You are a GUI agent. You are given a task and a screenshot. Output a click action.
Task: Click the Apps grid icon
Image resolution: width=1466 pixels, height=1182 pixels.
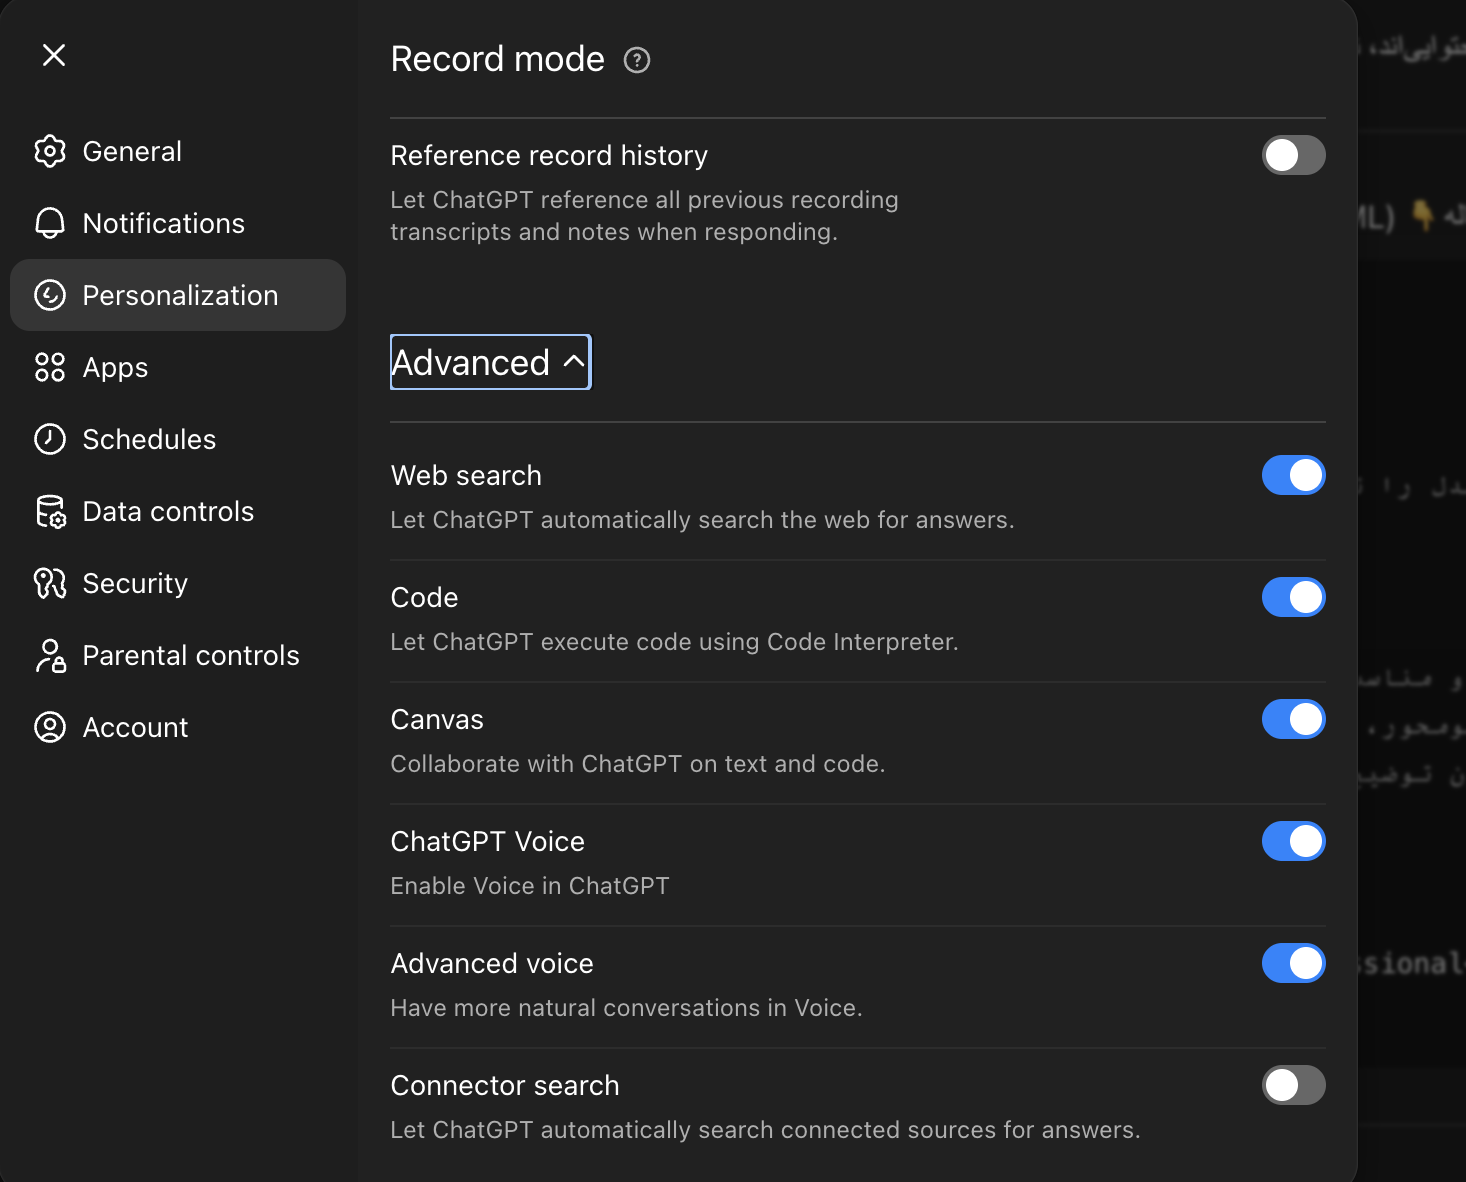pos(50,367)
